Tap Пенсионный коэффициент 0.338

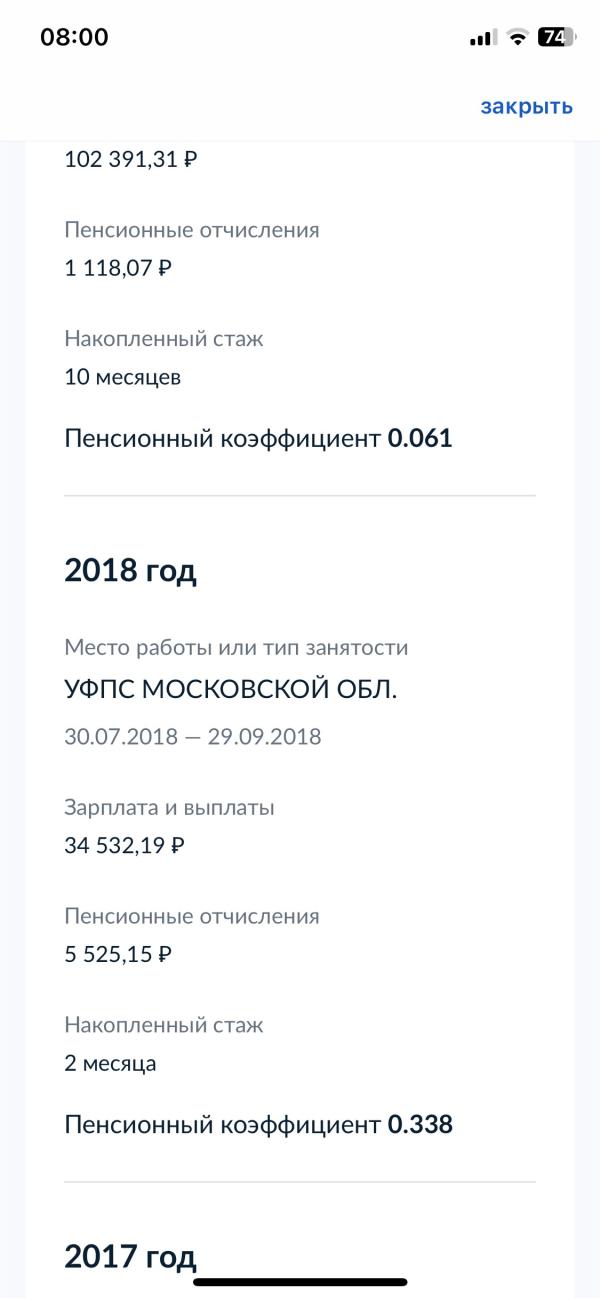258,1125
